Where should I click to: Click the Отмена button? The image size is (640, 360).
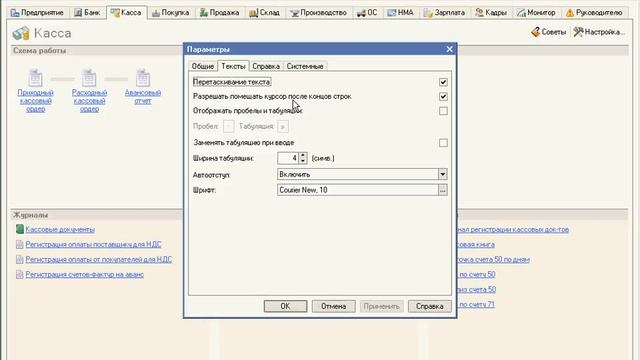(x=333, y=306)
